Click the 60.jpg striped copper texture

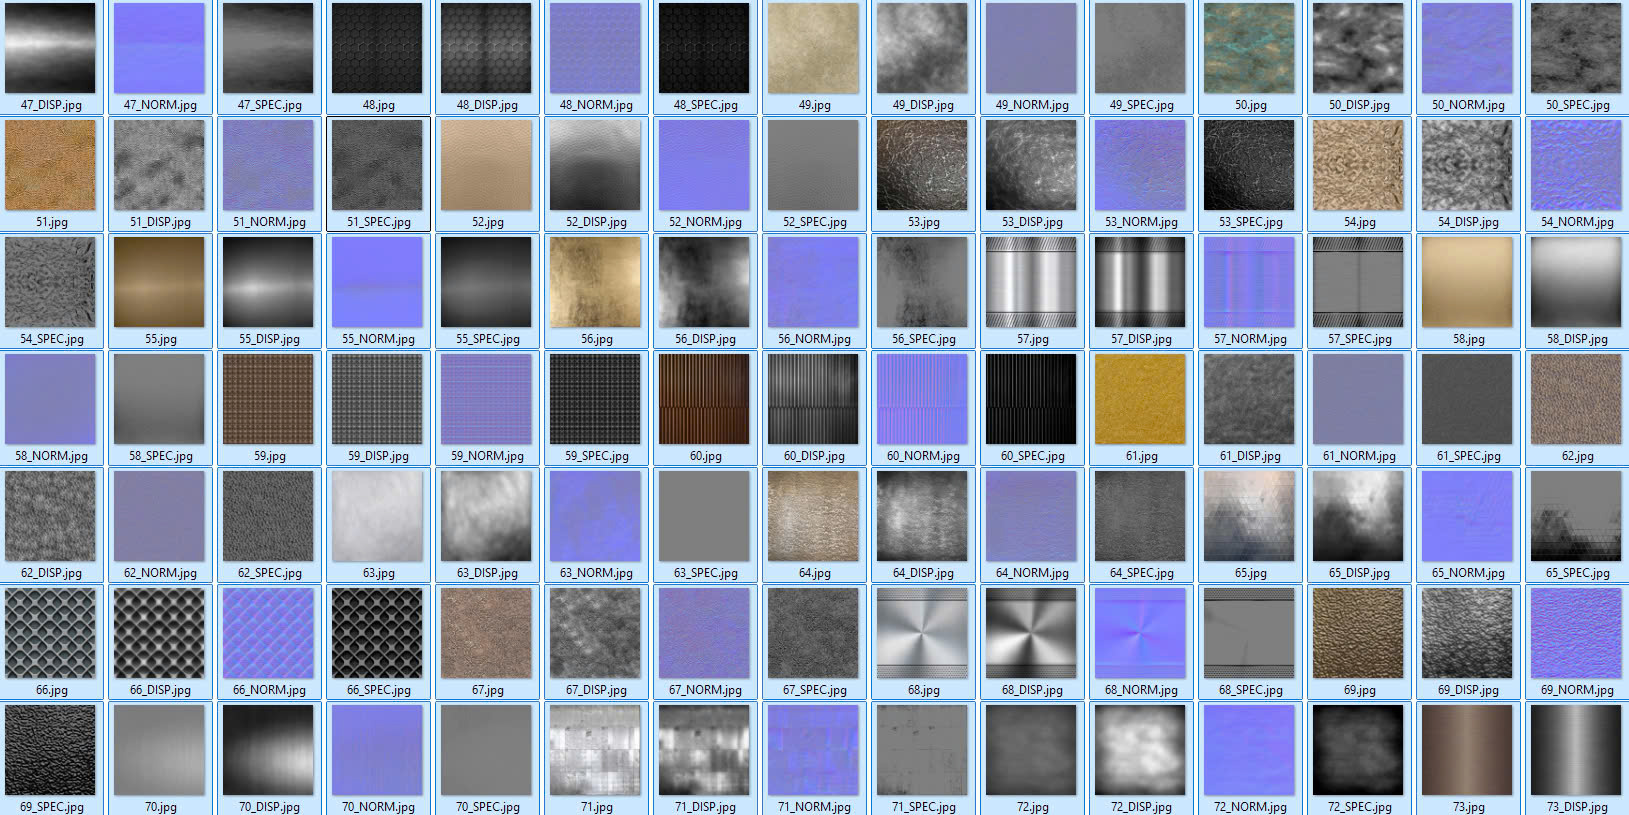[704, 399]
